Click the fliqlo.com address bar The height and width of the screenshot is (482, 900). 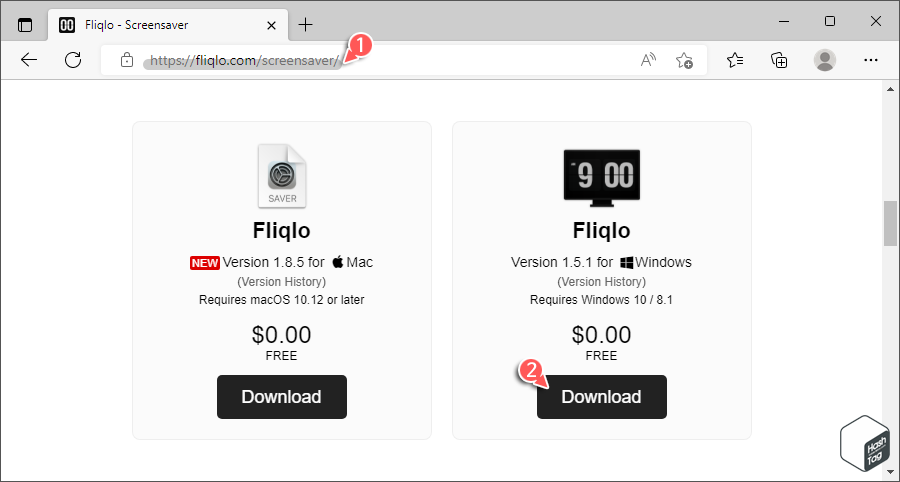point(404,60)
